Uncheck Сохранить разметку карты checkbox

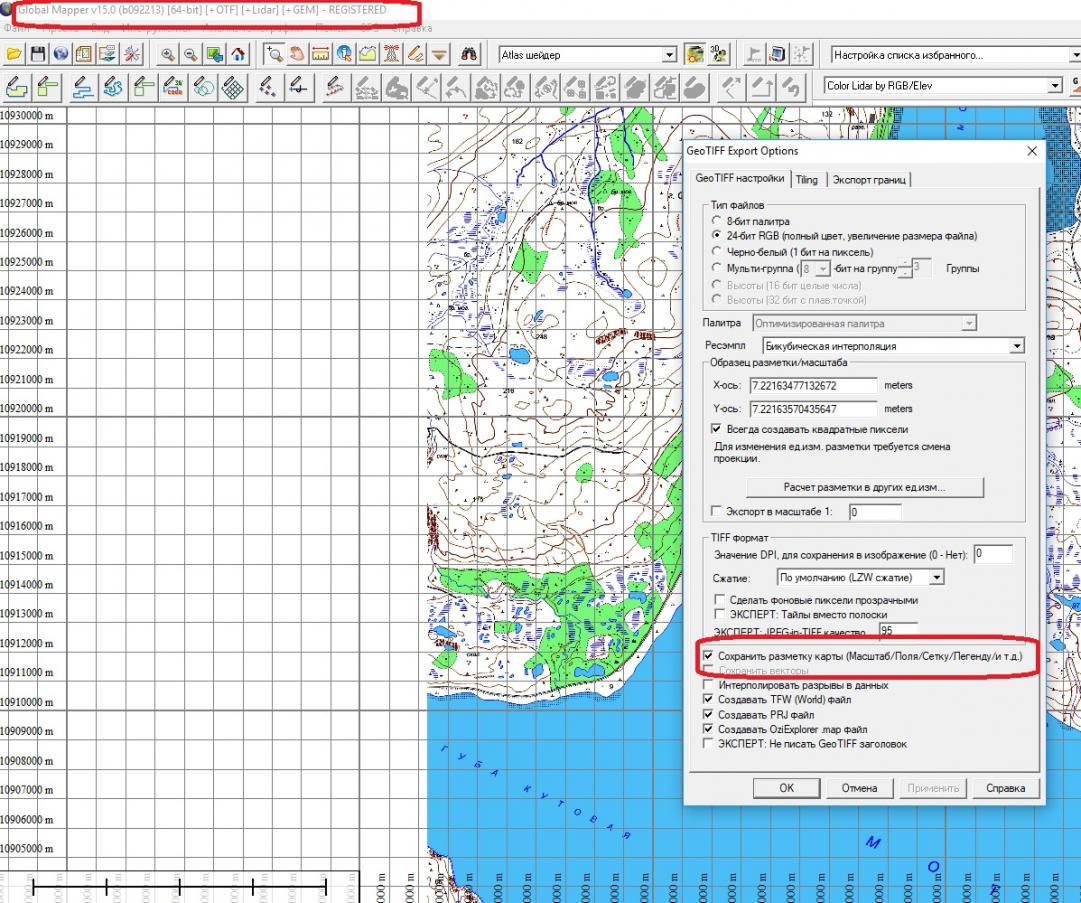pyautogui.click(x=709, y=656)
